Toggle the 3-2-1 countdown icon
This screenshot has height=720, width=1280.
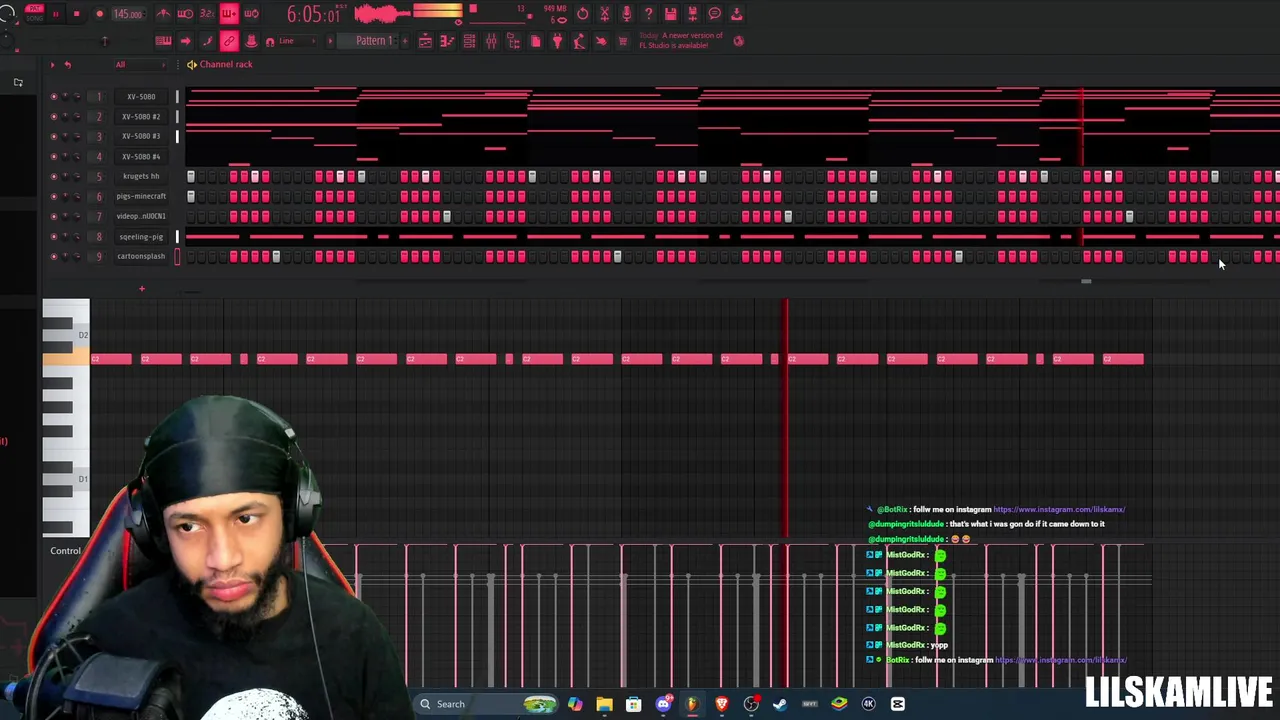click(x=207, y=14)
